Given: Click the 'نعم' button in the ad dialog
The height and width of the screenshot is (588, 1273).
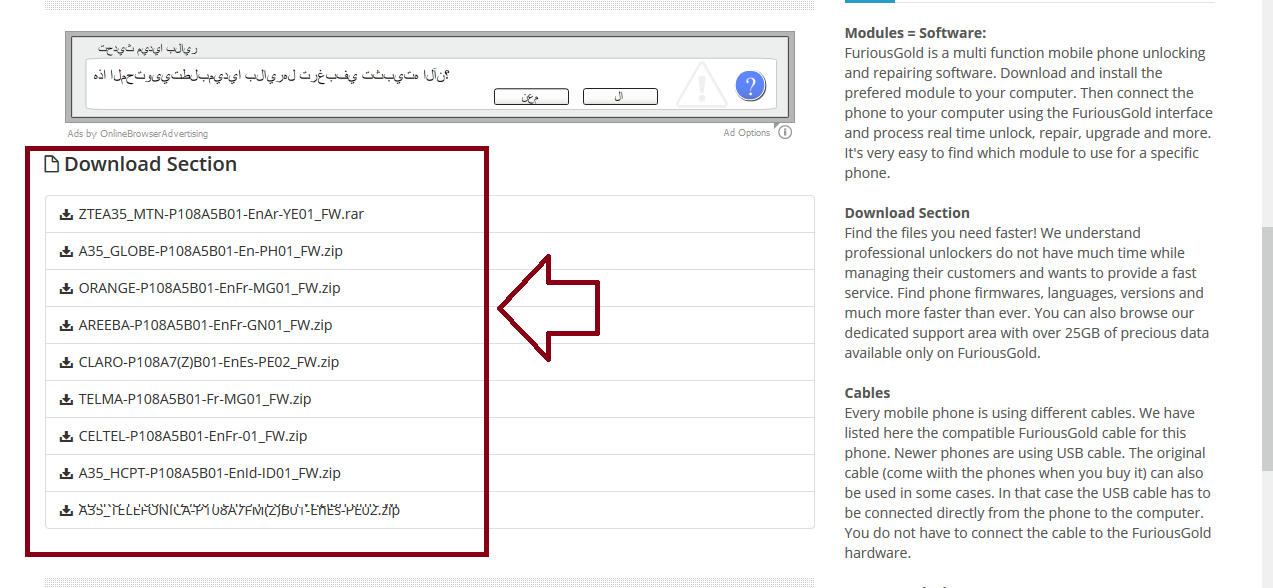Looking at the screenshot, I should [531, 97].
